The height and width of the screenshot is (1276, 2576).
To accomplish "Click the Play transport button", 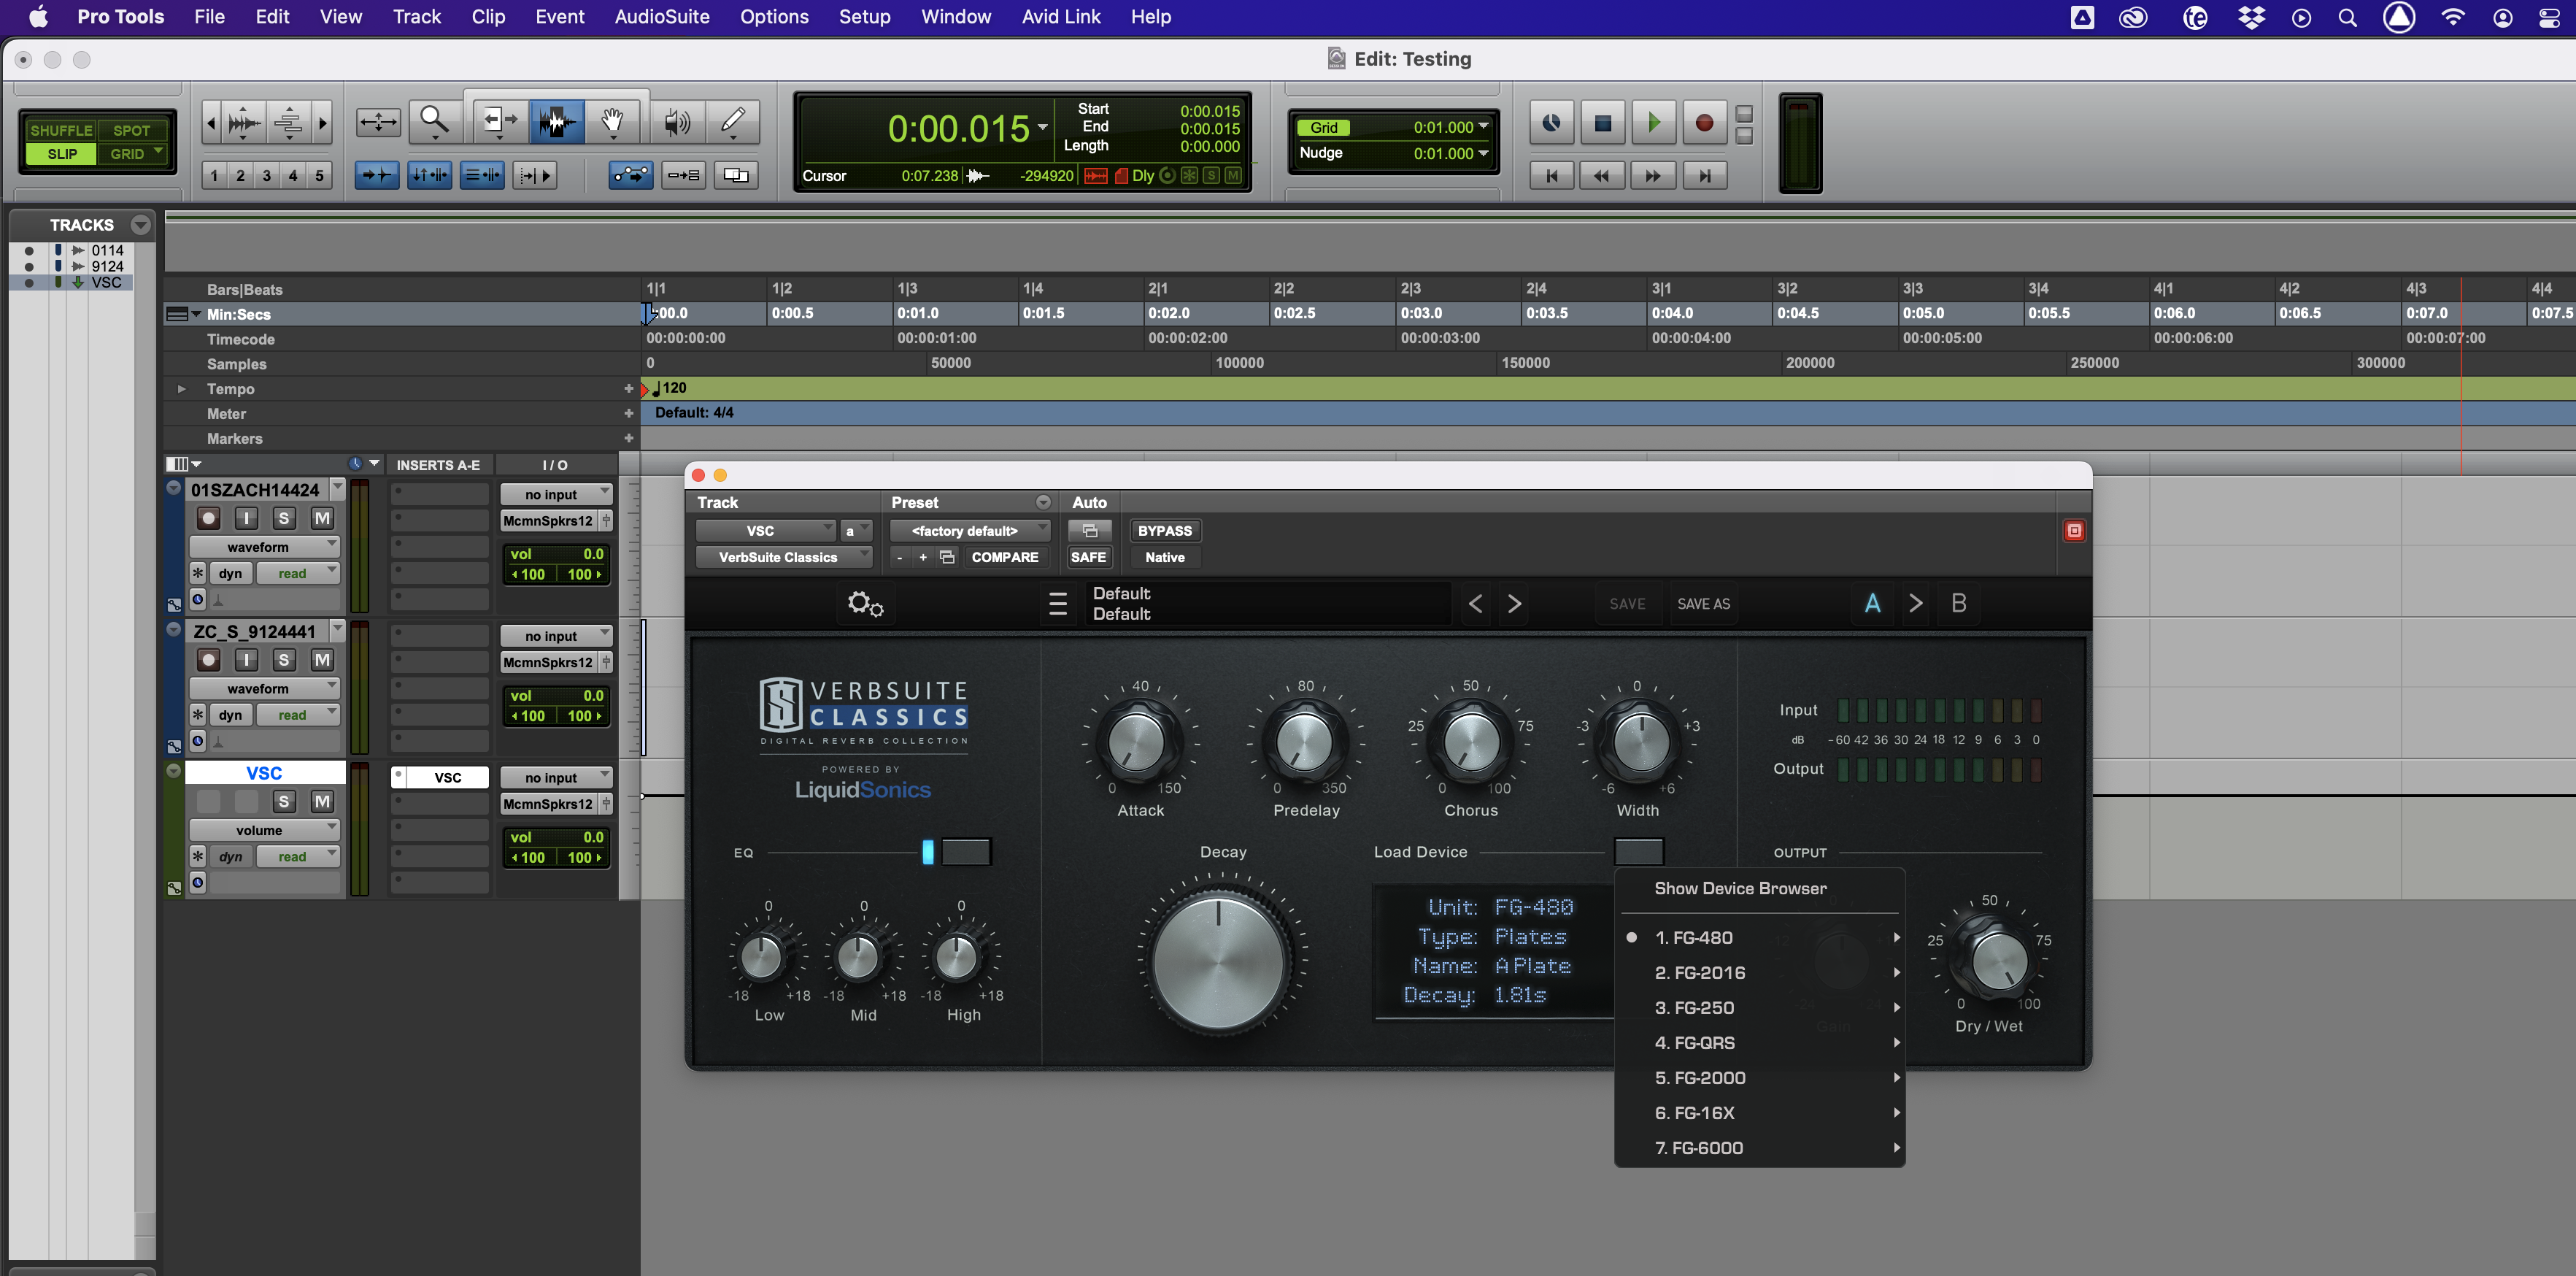I will [x=1653, y=123].
